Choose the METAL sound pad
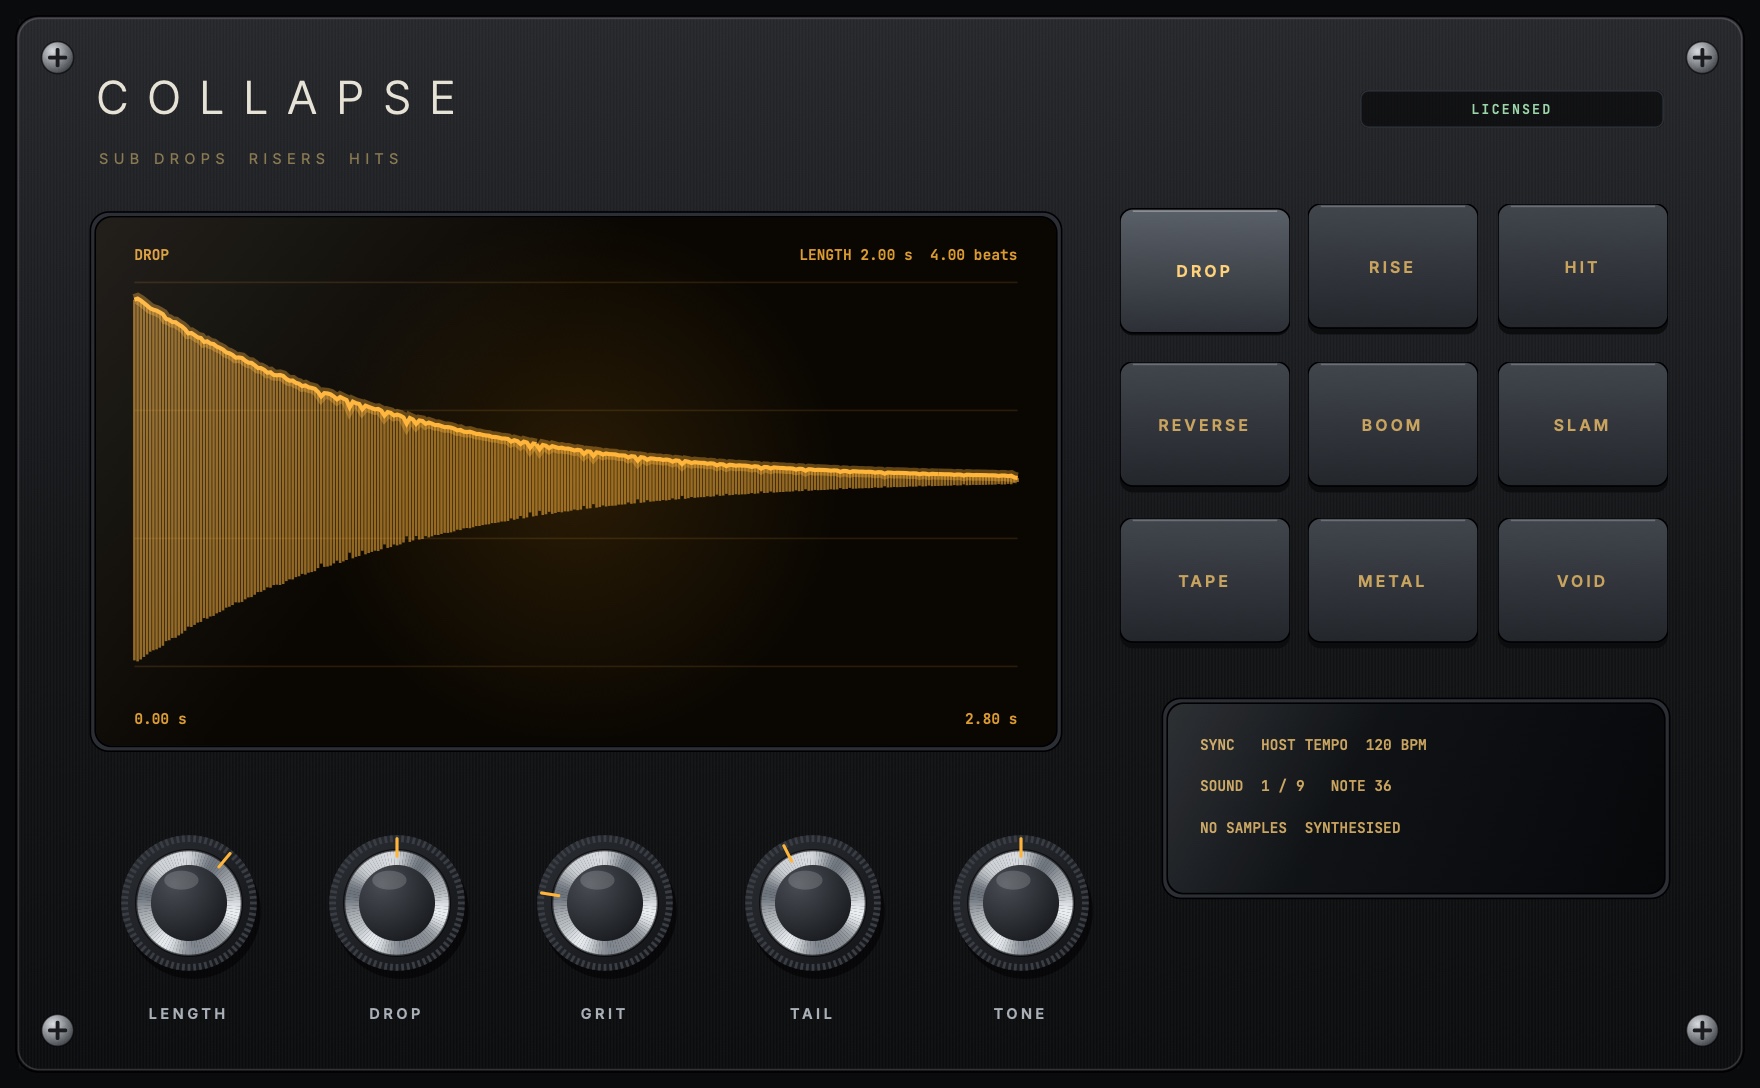Image resolution: width=1760 pixels, height=1088 pixels. click(x=1392, y=581)
